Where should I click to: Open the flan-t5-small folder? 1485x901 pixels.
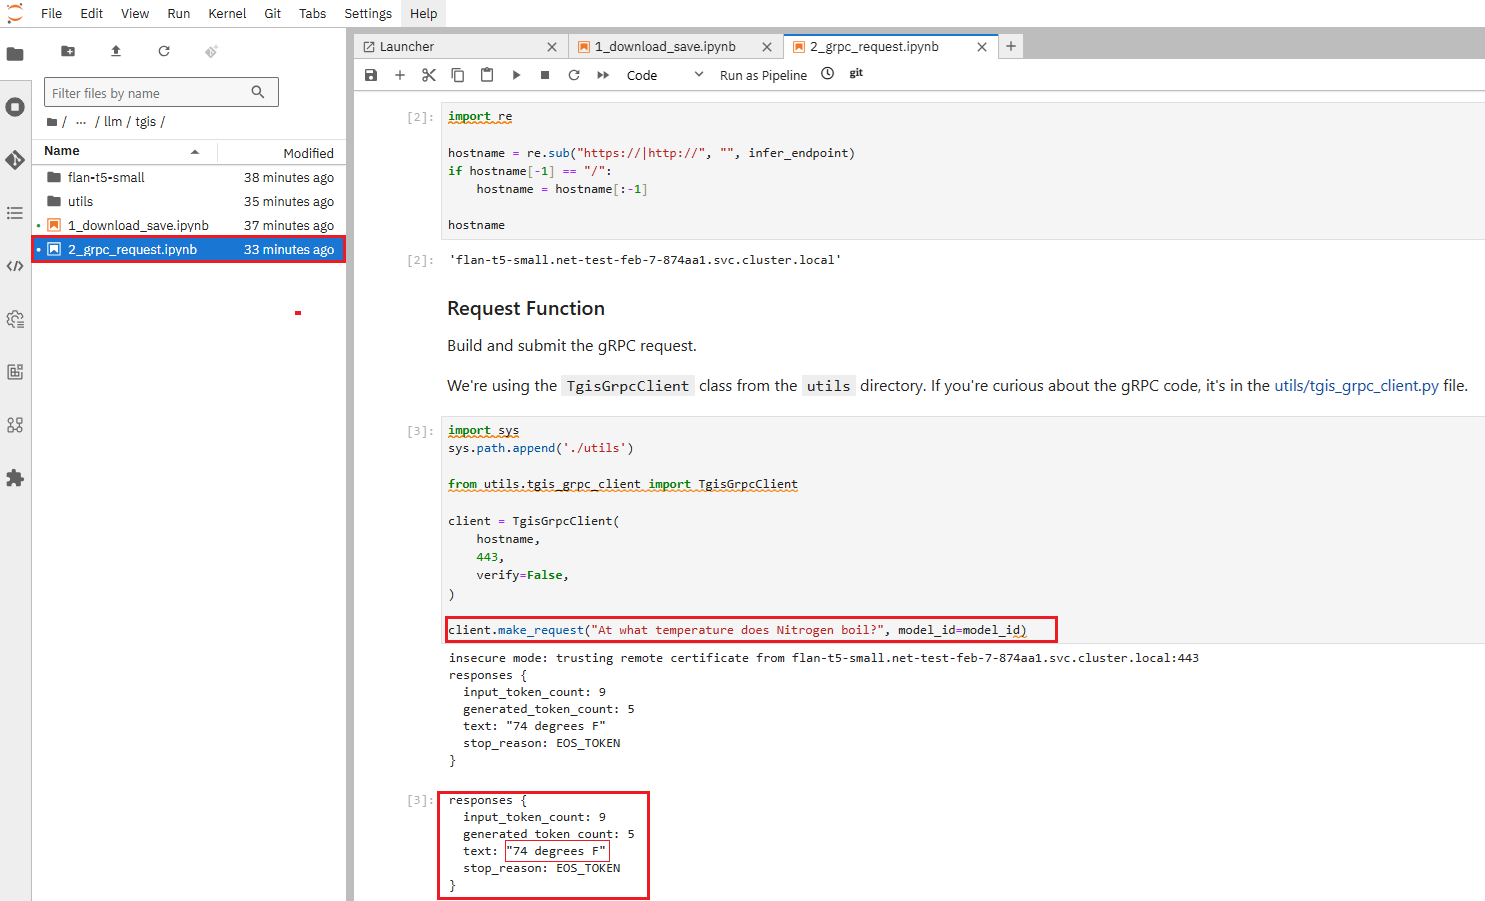(x=106, y=177)
